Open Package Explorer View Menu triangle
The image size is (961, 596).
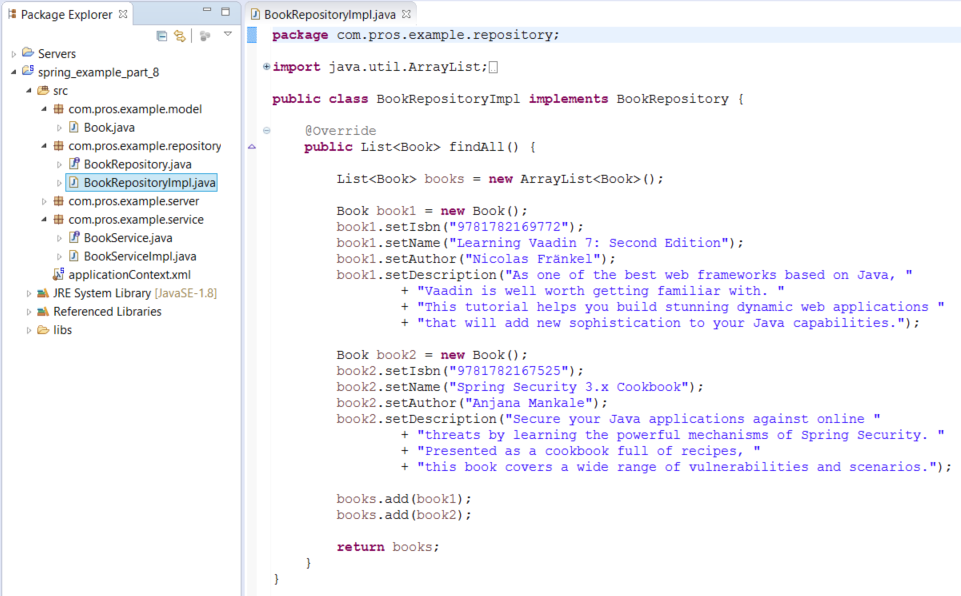point(228,34)
